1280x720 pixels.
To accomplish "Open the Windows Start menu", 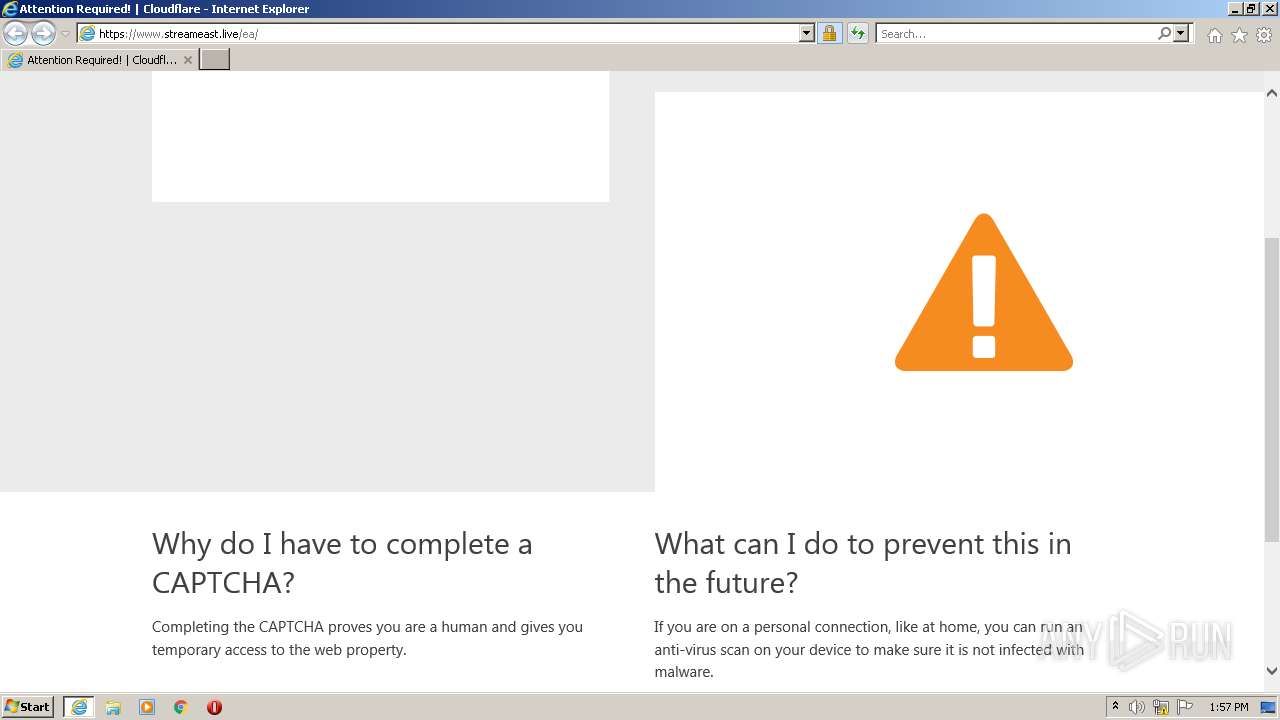I will 28,707.
